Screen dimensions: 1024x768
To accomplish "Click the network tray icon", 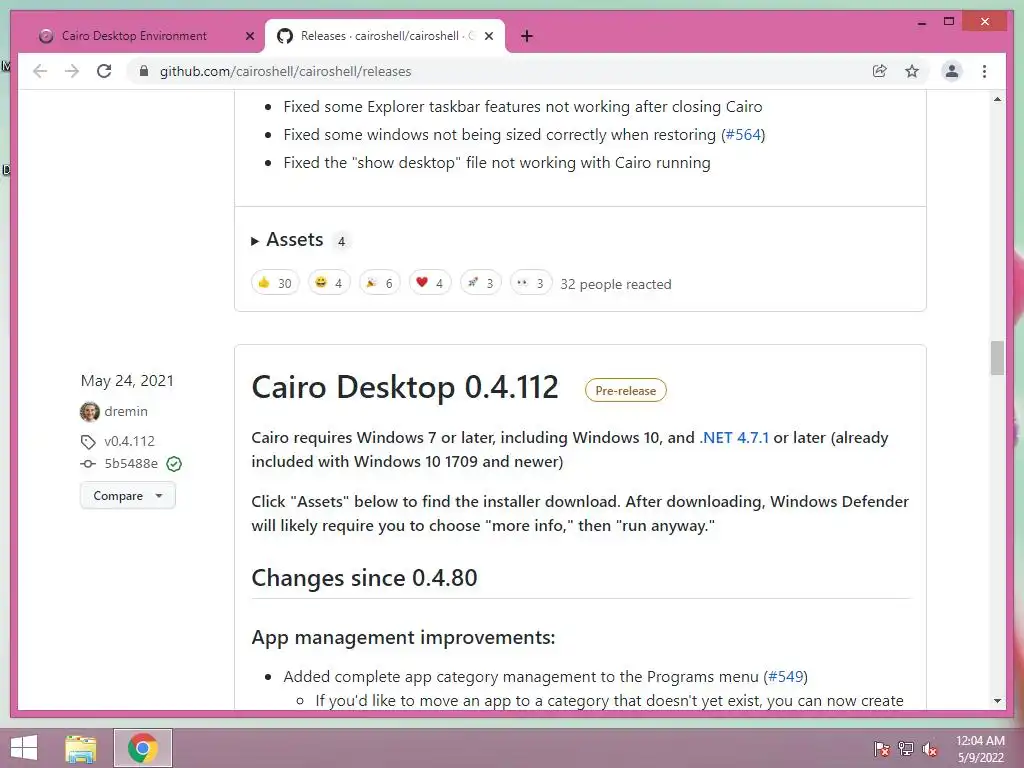I will 906,749.
